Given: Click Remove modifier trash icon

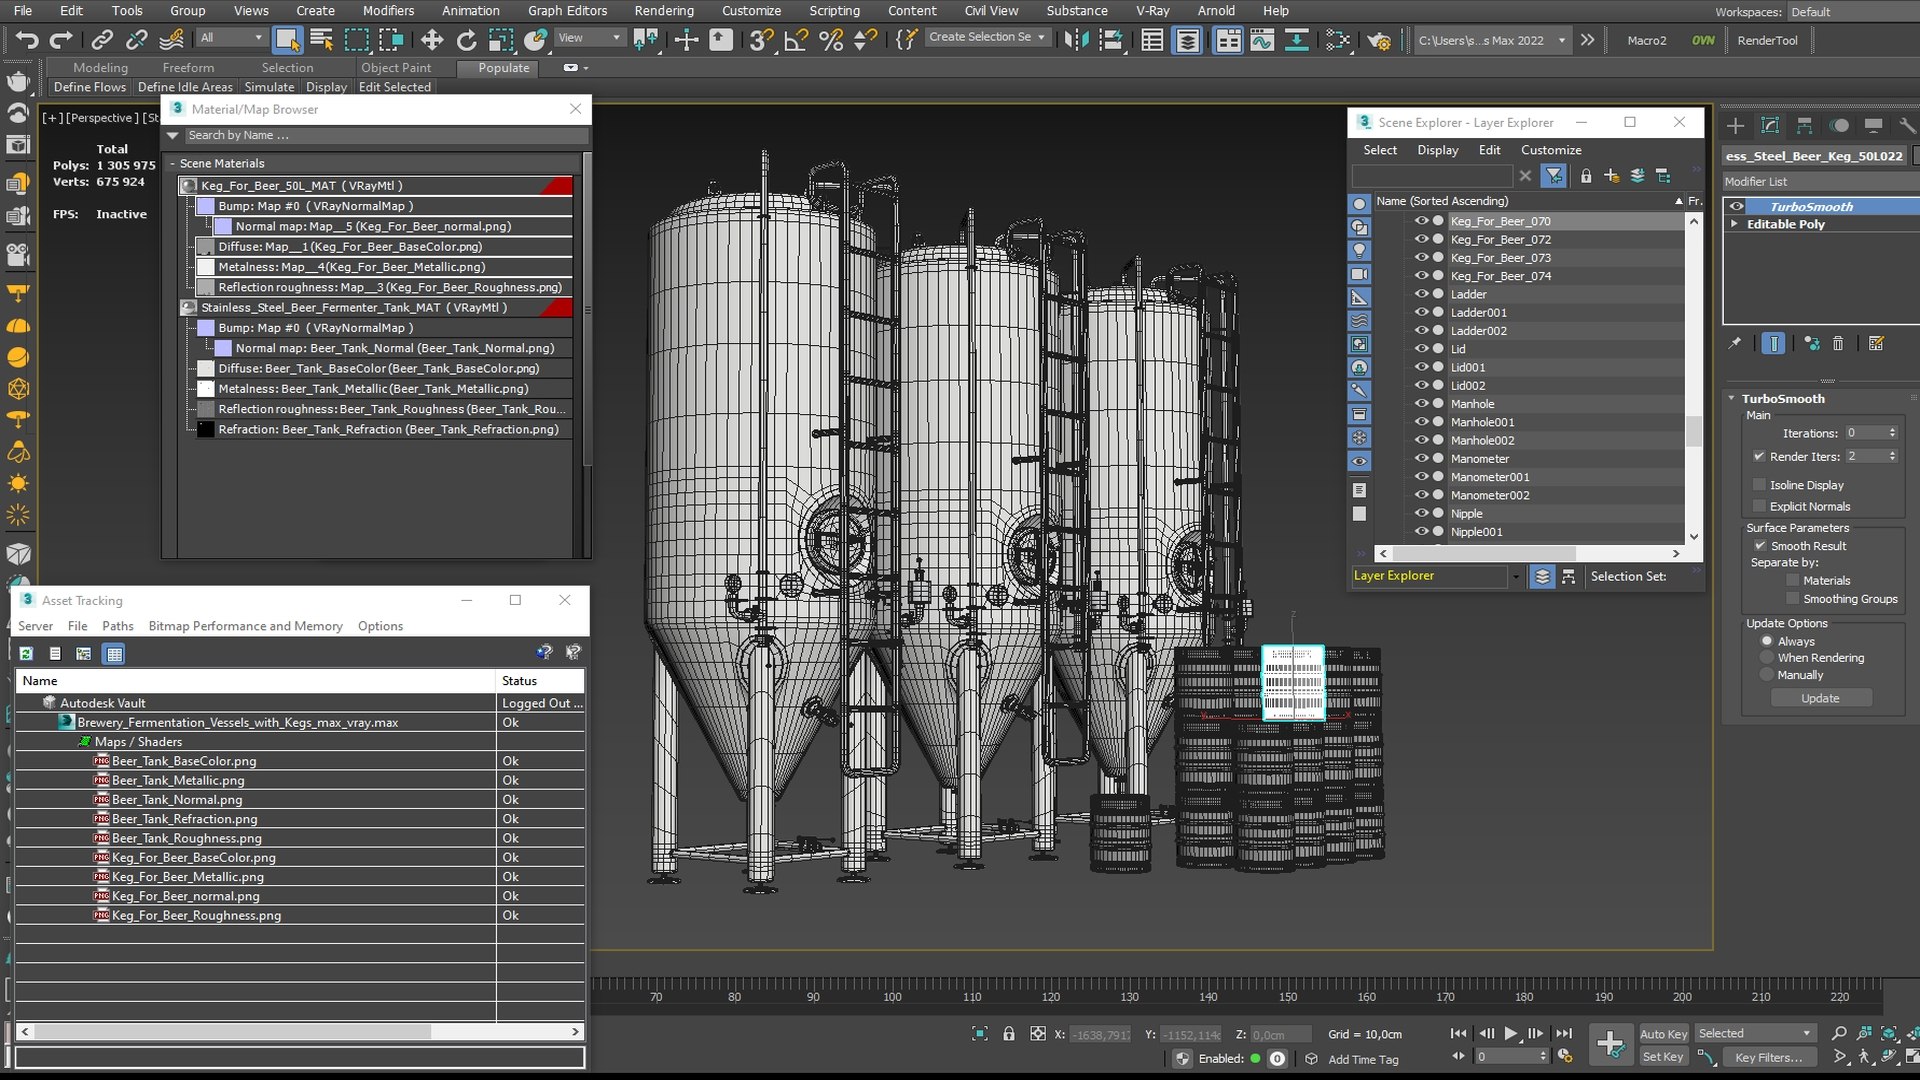Looking at the screenshot, I should coord(1838,343).
